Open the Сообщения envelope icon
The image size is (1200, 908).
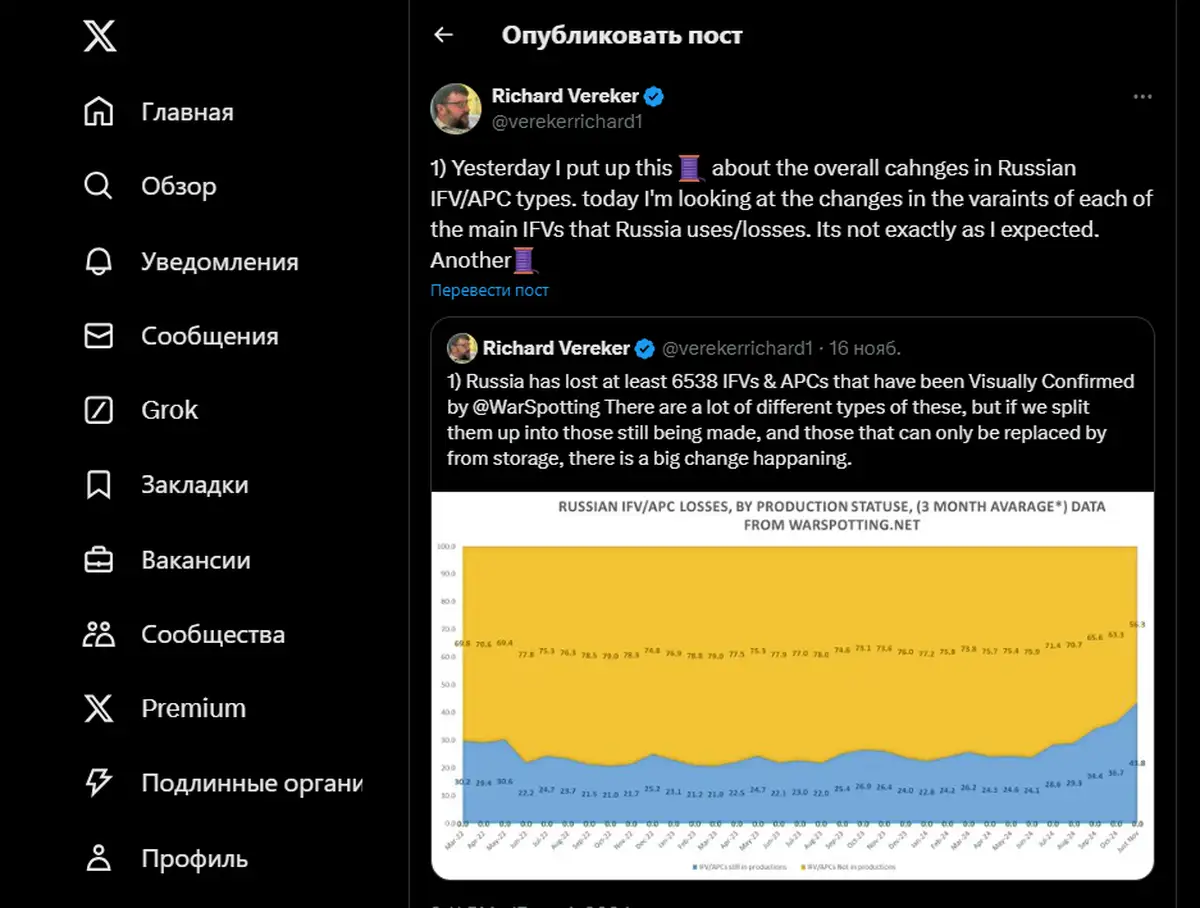tap(99, 336)
